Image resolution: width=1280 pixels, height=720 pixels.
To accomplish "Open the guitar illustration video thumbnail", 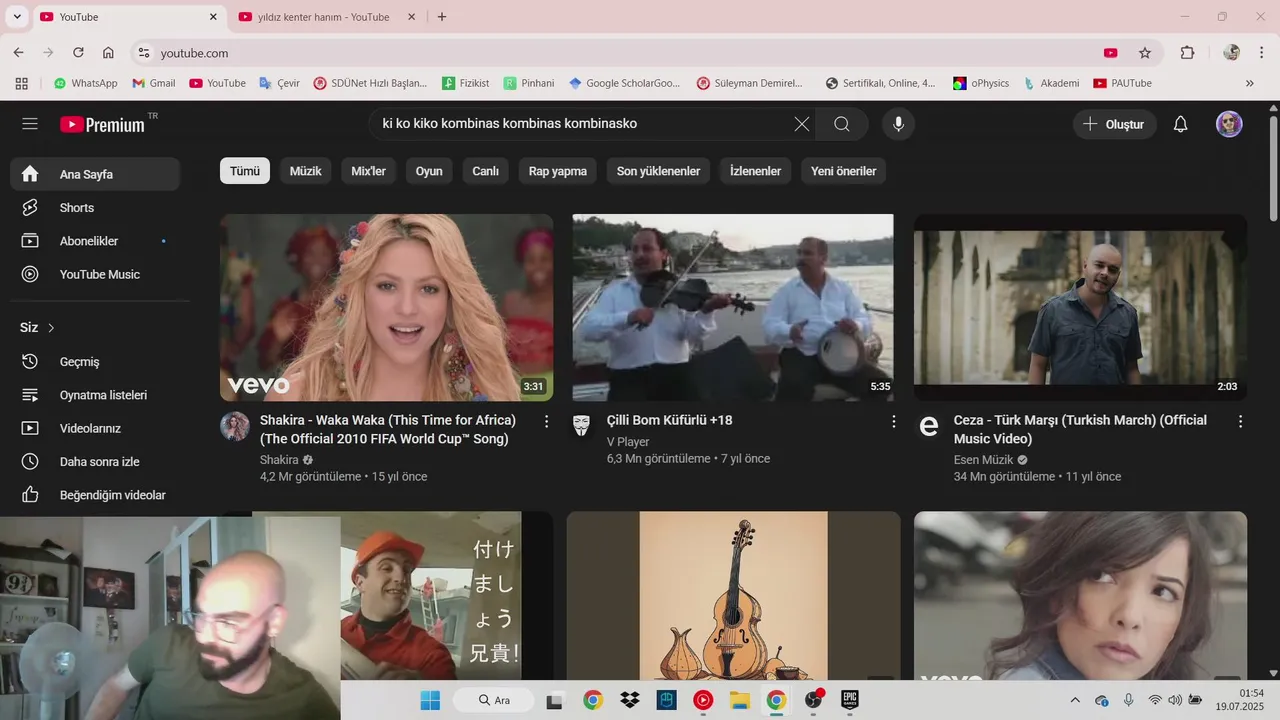I will point(733,596).
